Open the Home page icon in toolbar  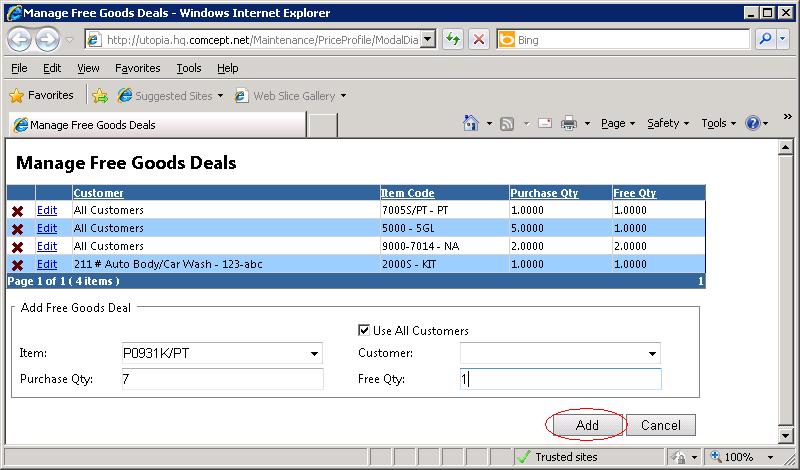tap(470, 123)
